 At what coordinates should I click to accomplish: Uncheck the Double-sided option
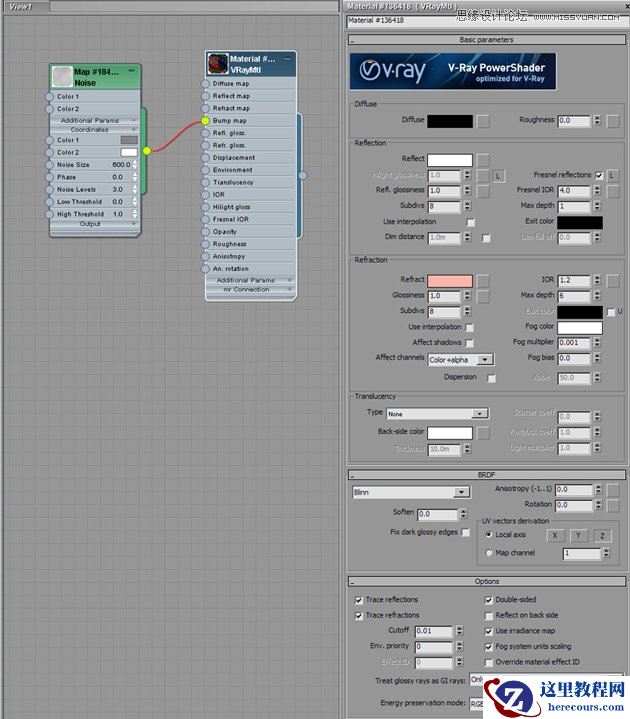489,600
